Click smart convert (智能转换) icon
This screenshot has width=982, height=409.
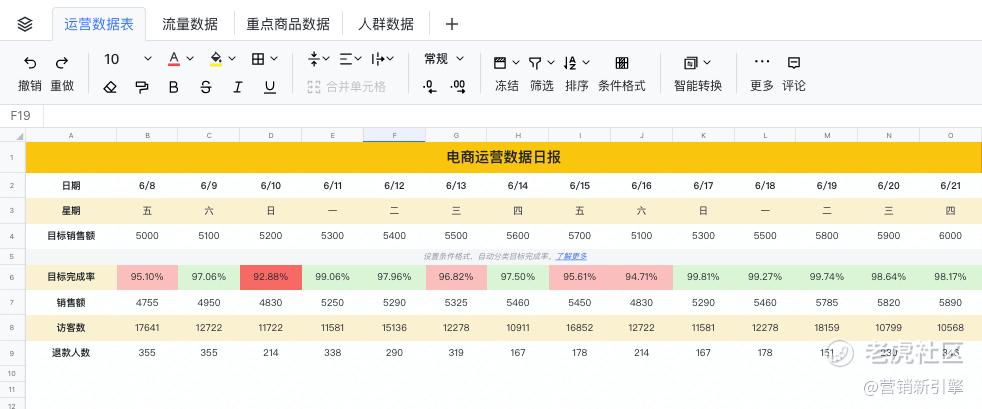[690, 63]
